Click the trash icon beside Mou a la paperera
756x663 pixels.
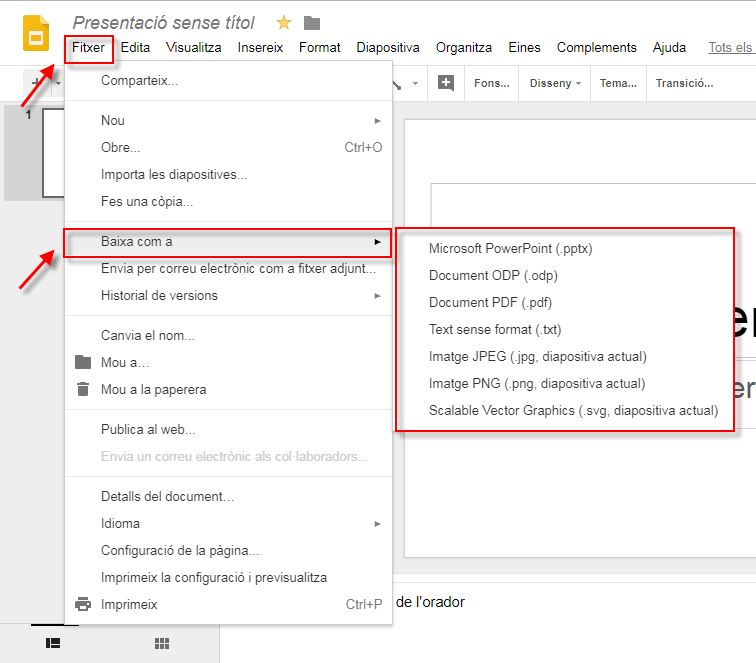(83, 389)
